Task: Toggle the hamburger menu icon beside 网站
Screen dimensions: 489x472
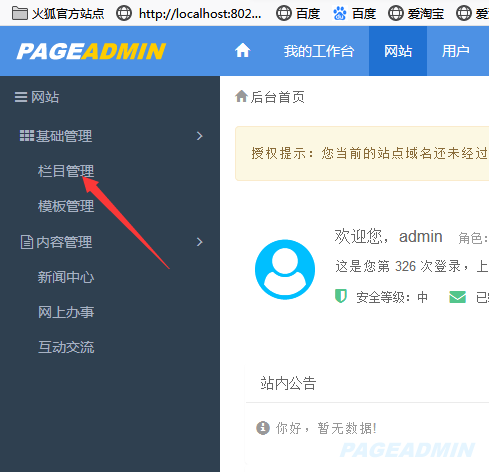Action: click(21, 97)
